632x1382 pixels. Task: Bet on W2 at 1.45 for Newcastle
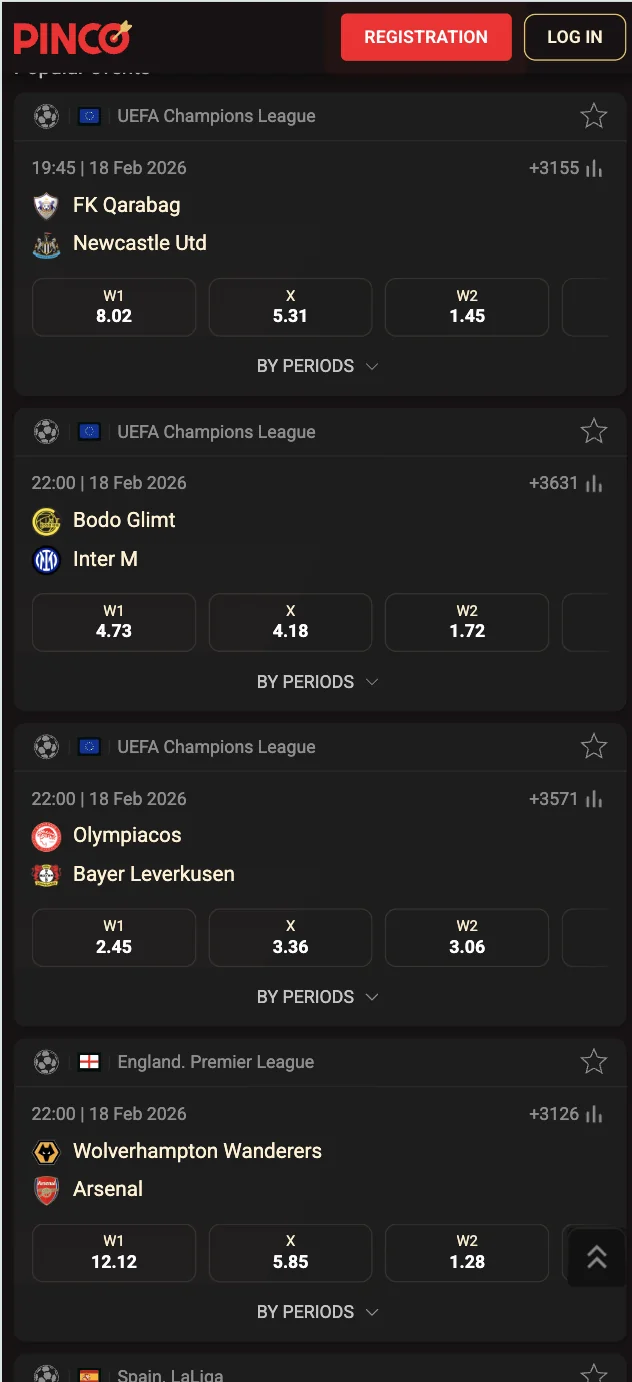(x=467, y=307)
